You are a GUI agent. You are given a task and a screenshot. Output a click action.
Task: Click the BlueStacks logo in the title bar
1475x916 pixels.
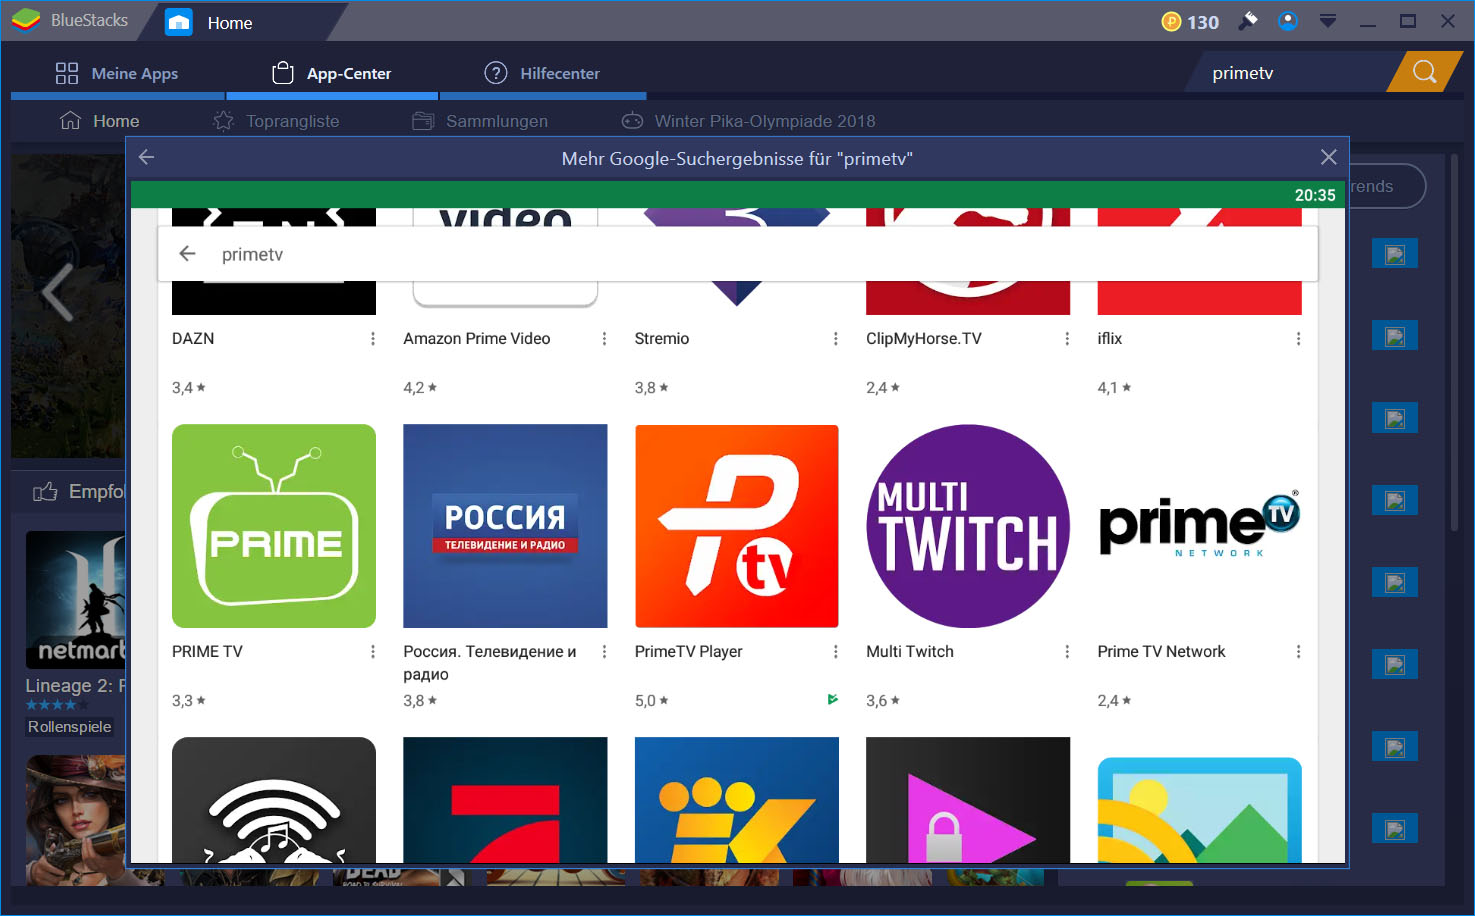26,20
